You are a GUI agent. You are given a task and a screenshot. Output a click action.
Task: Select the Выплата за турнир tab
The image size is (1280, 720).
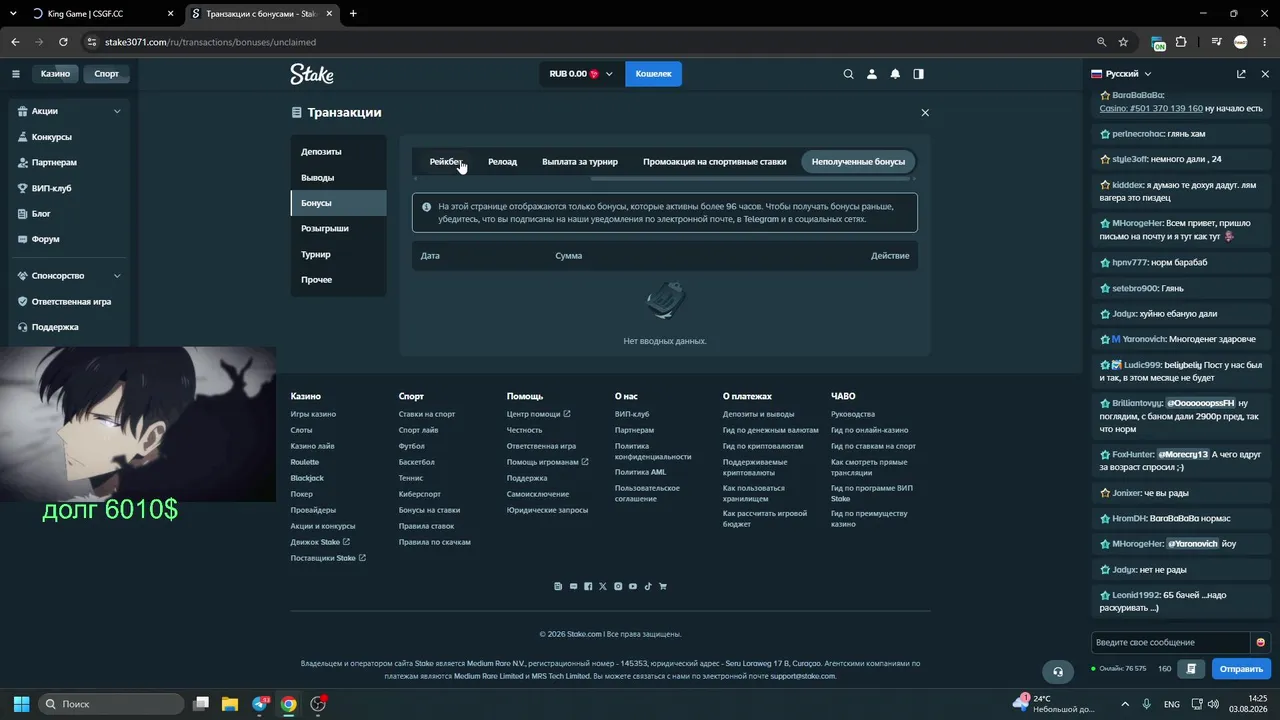pyautogui.click(x=580, y=162)
